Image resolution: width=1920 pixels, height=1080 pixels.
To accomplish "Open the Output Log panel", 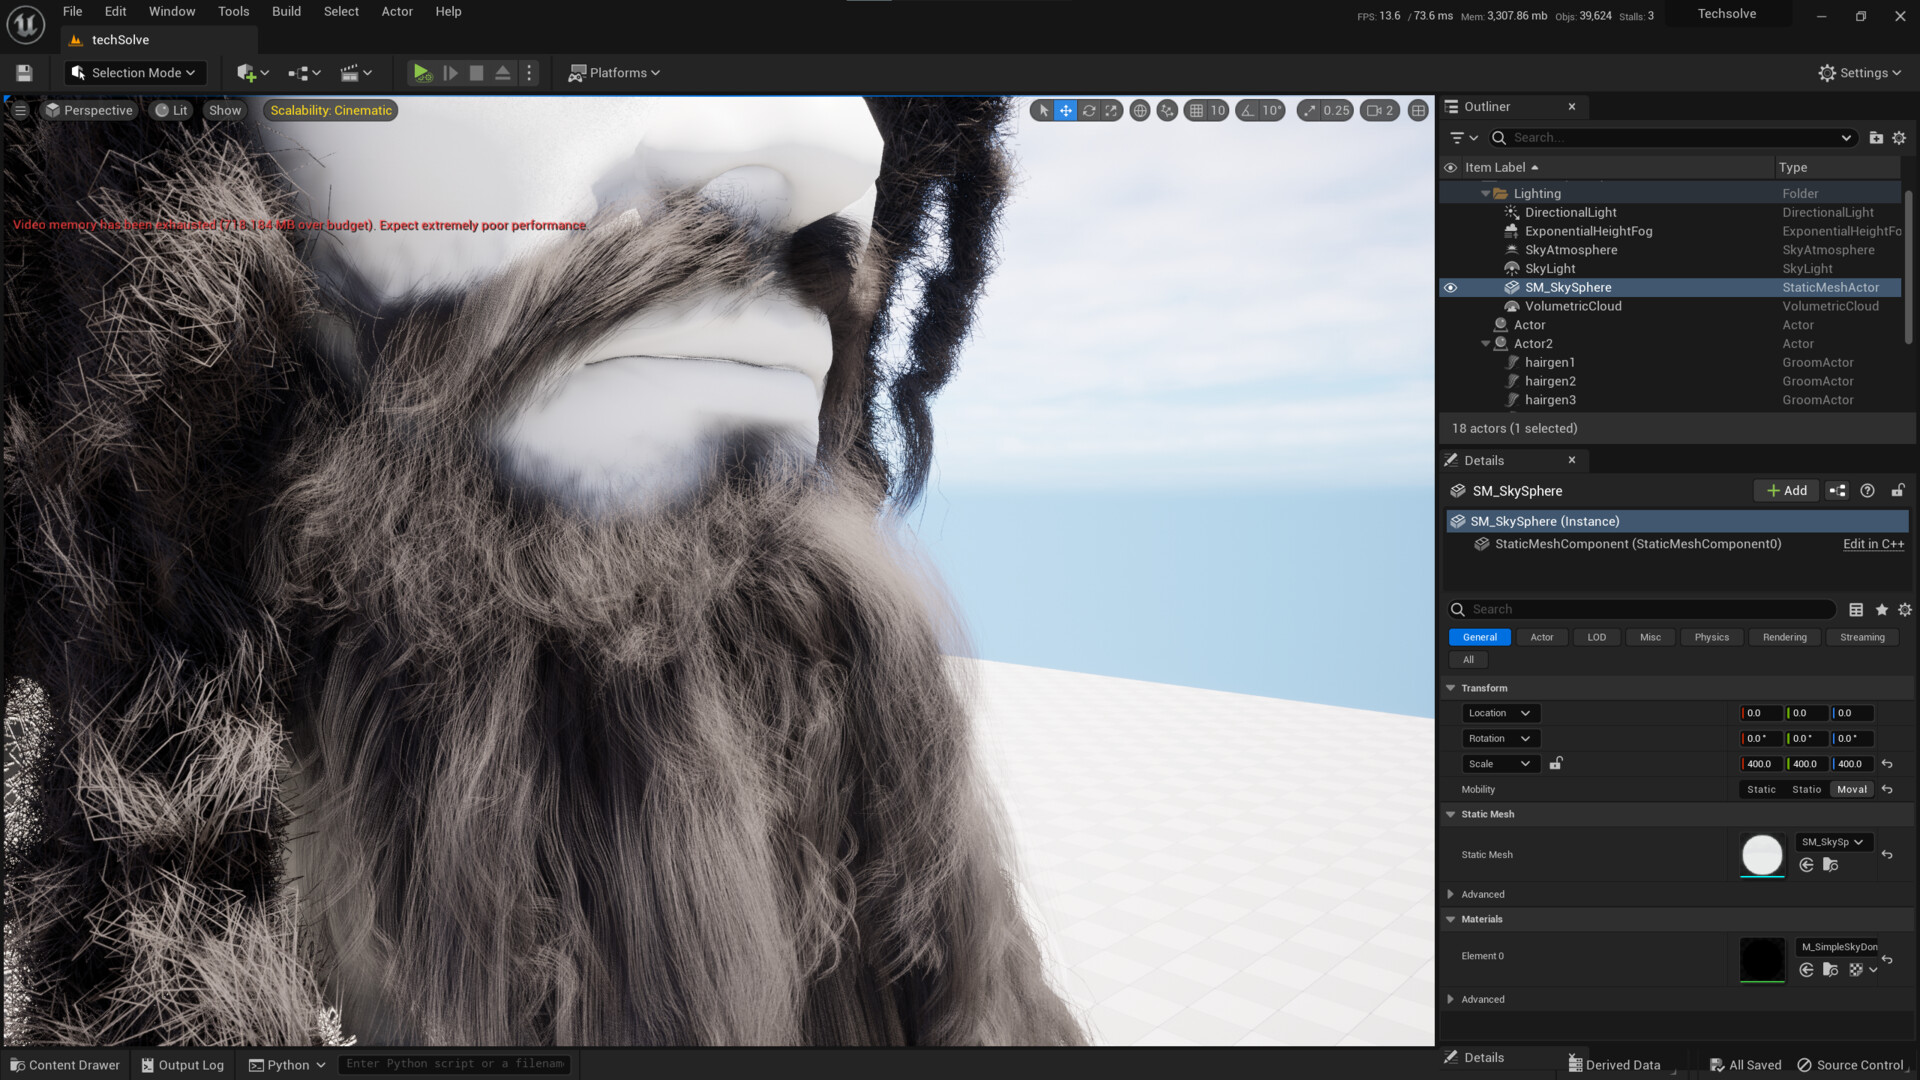I will point(182,1064).
